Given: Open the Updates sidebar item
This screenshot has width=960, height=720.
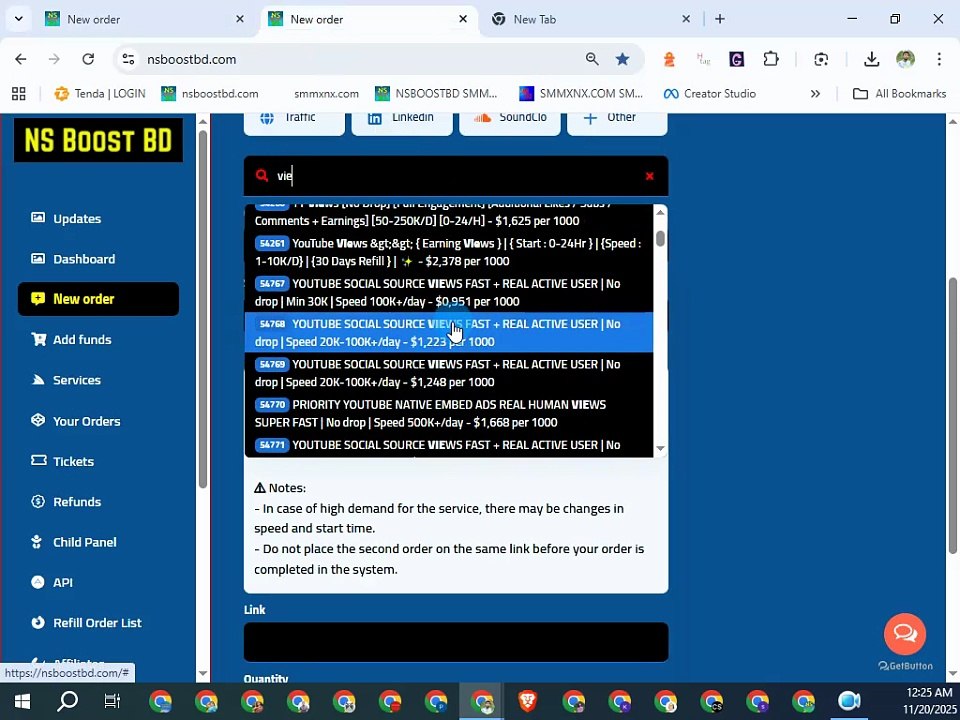Looking at the screenshot, I should (x=66, y=219).
